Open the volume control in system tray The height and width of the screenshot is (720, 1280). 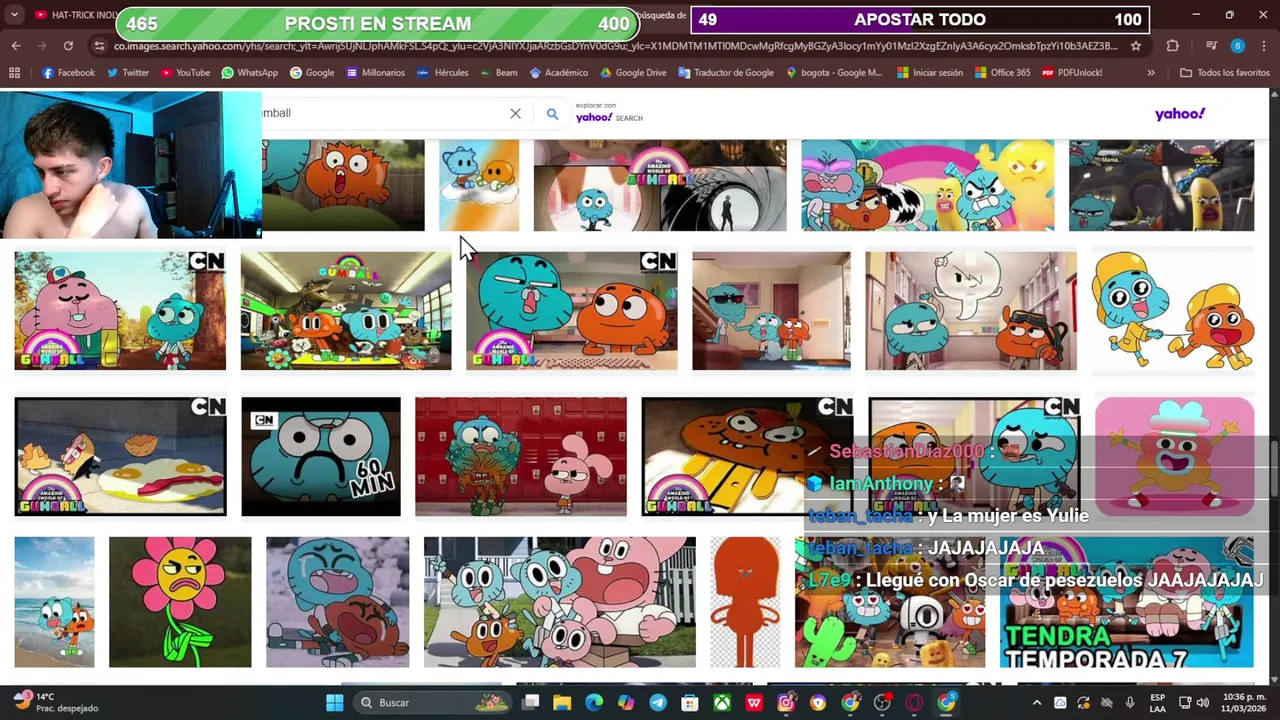[1203, 703]
